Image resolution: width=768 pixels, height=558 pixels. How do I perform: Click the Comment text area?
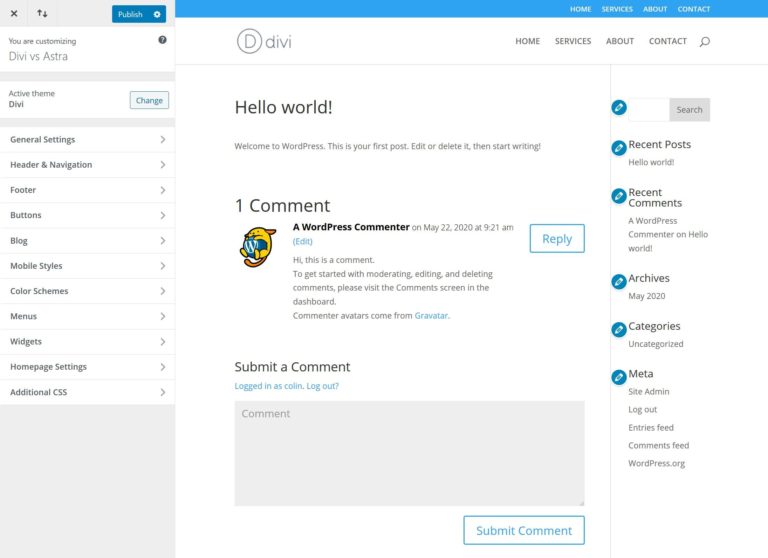409,453
